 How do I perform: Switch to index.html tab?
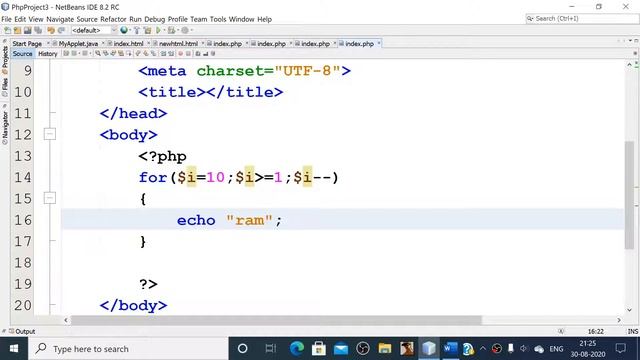click(128, 44)
